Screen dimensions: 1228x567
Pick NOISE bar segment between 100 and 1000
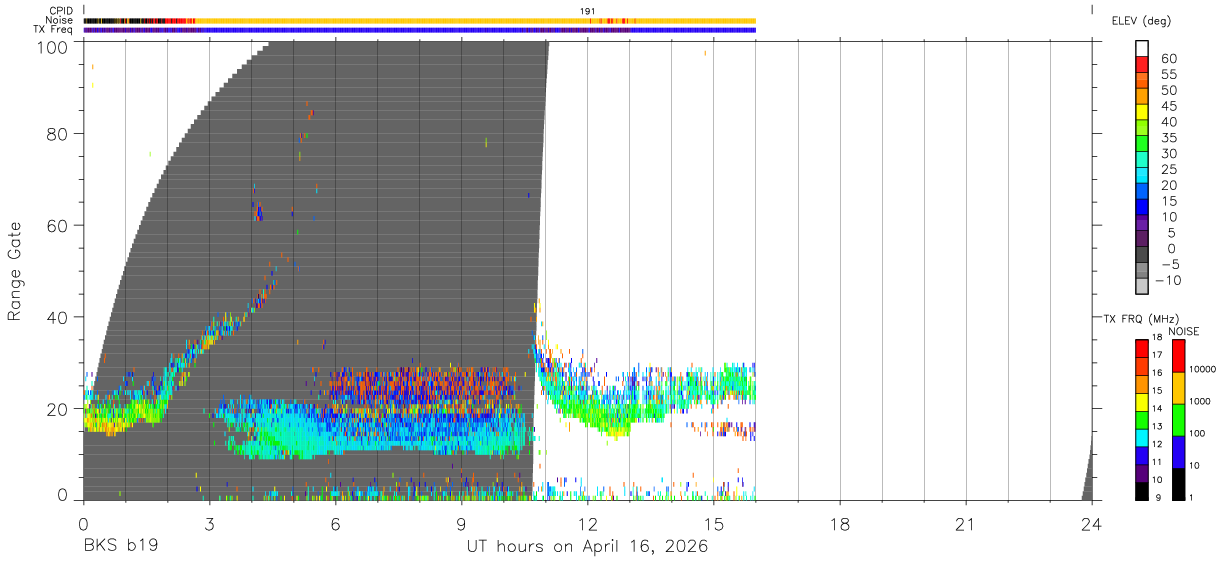click(1178, 419)
